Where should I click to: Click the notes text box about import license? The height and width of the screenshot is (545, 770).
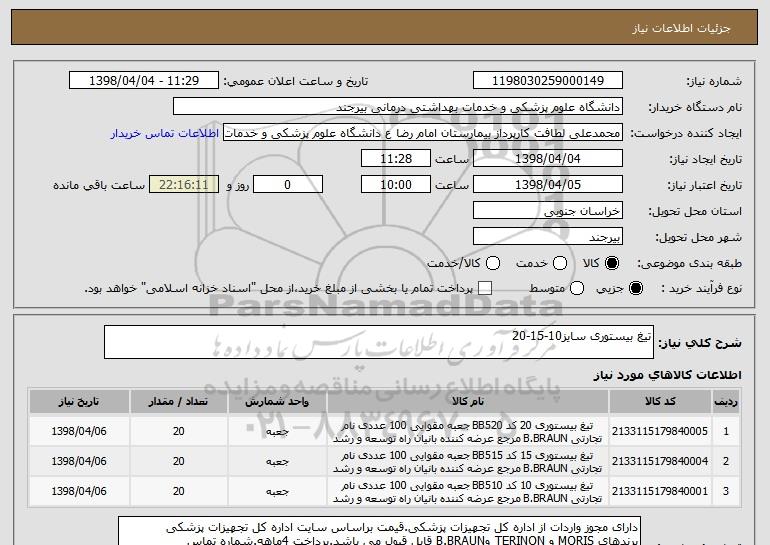coord(379,531)
